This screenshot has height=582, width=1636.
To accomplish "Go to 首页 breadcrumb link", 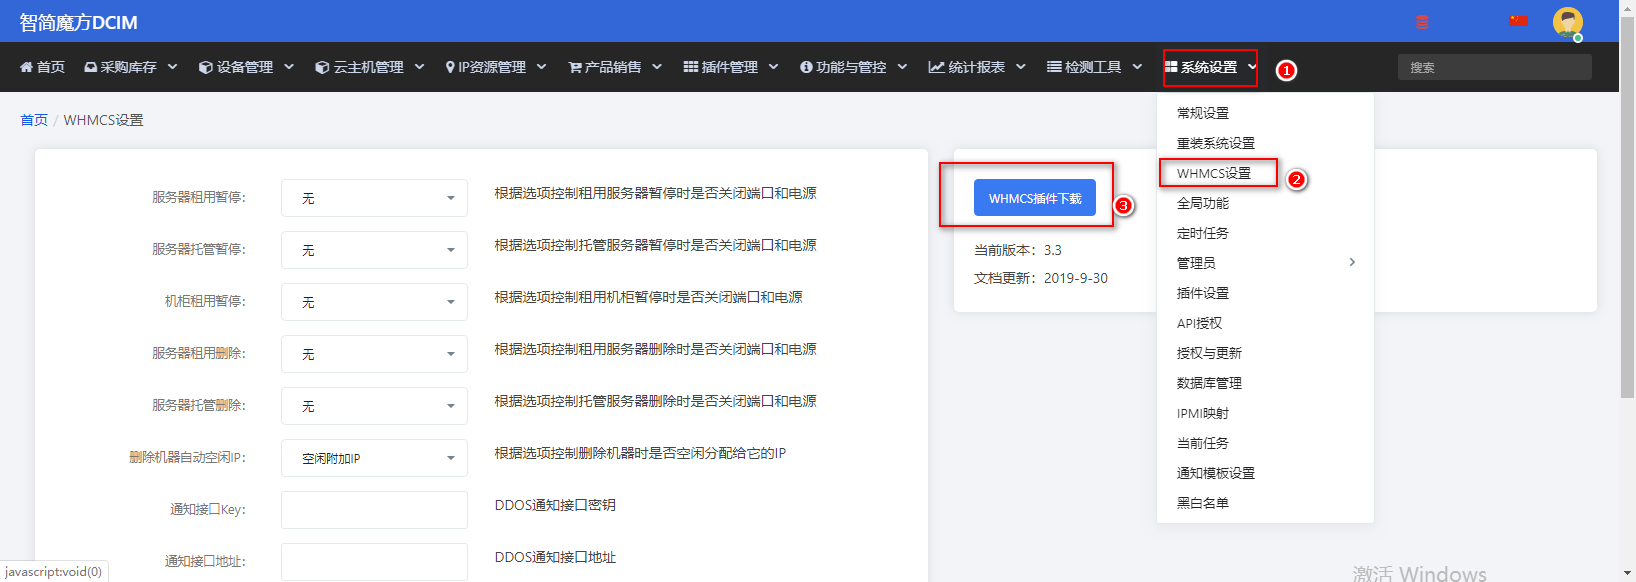I will coord(34,120).
